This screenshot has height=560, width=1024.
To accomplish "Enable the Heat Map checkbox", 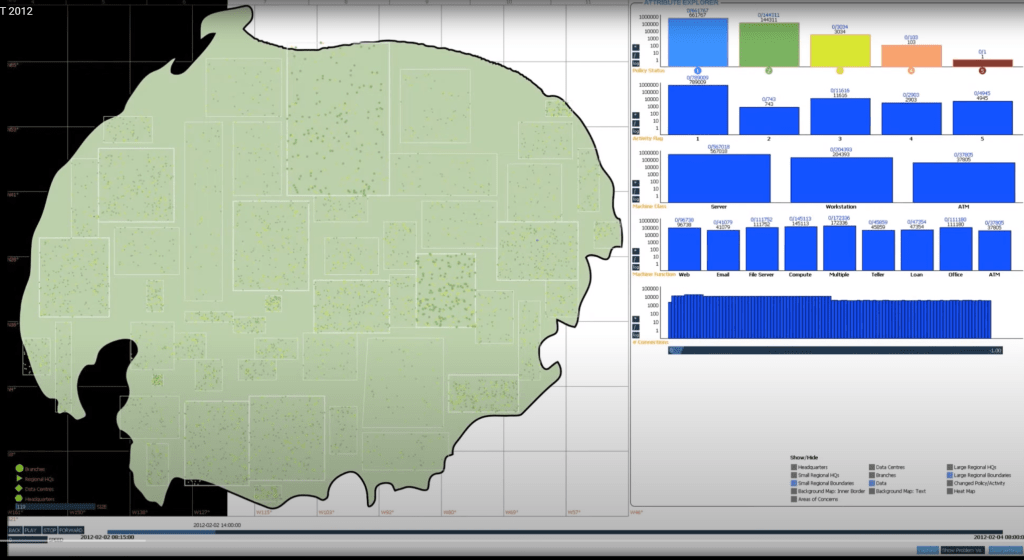I will (x=951, y=491).
